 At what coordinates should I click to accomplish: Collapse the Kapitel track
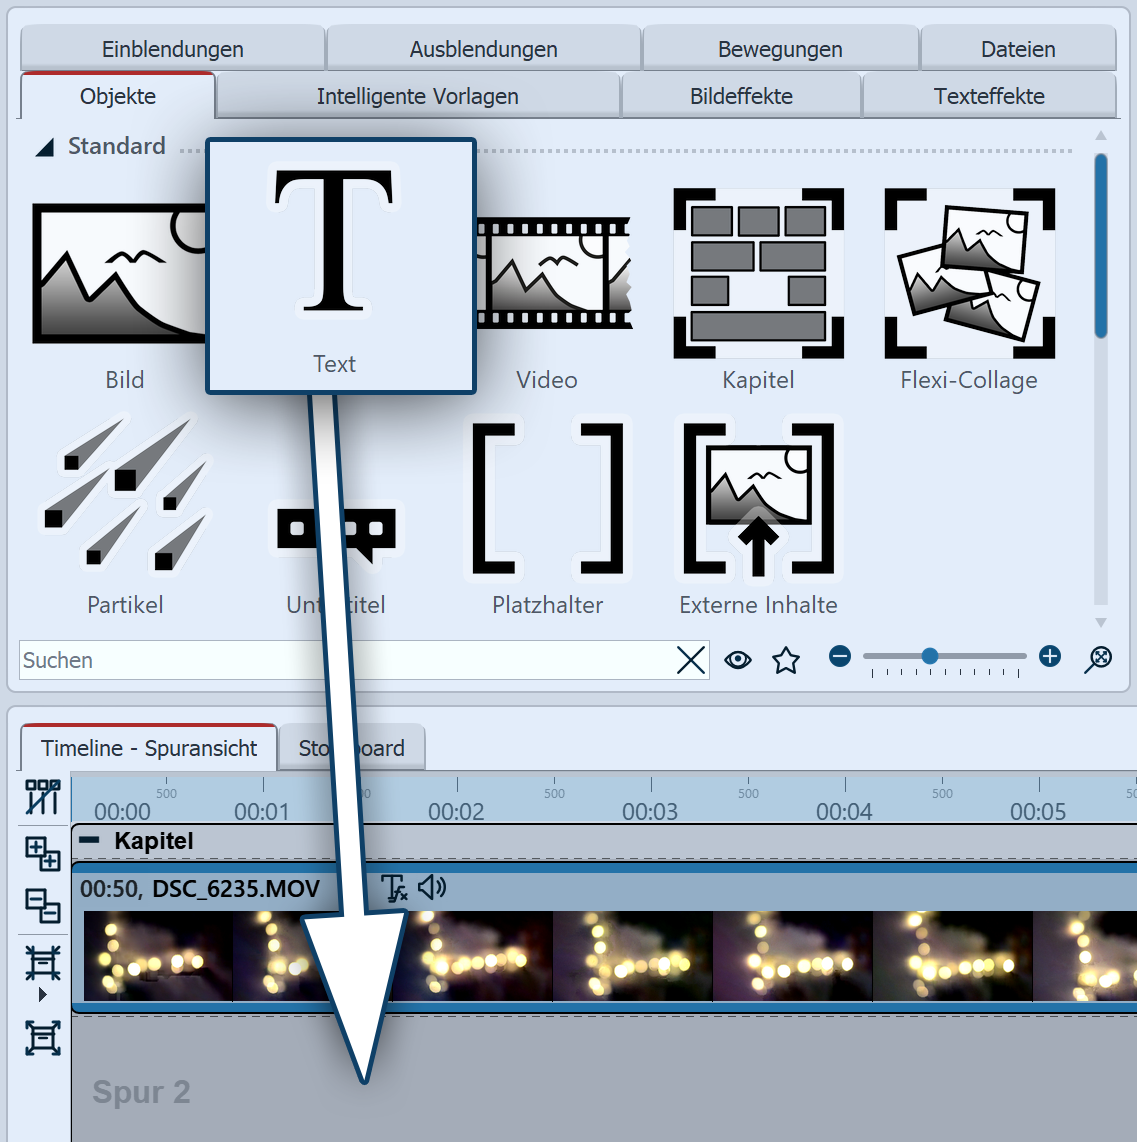click(x=90, y=841)
